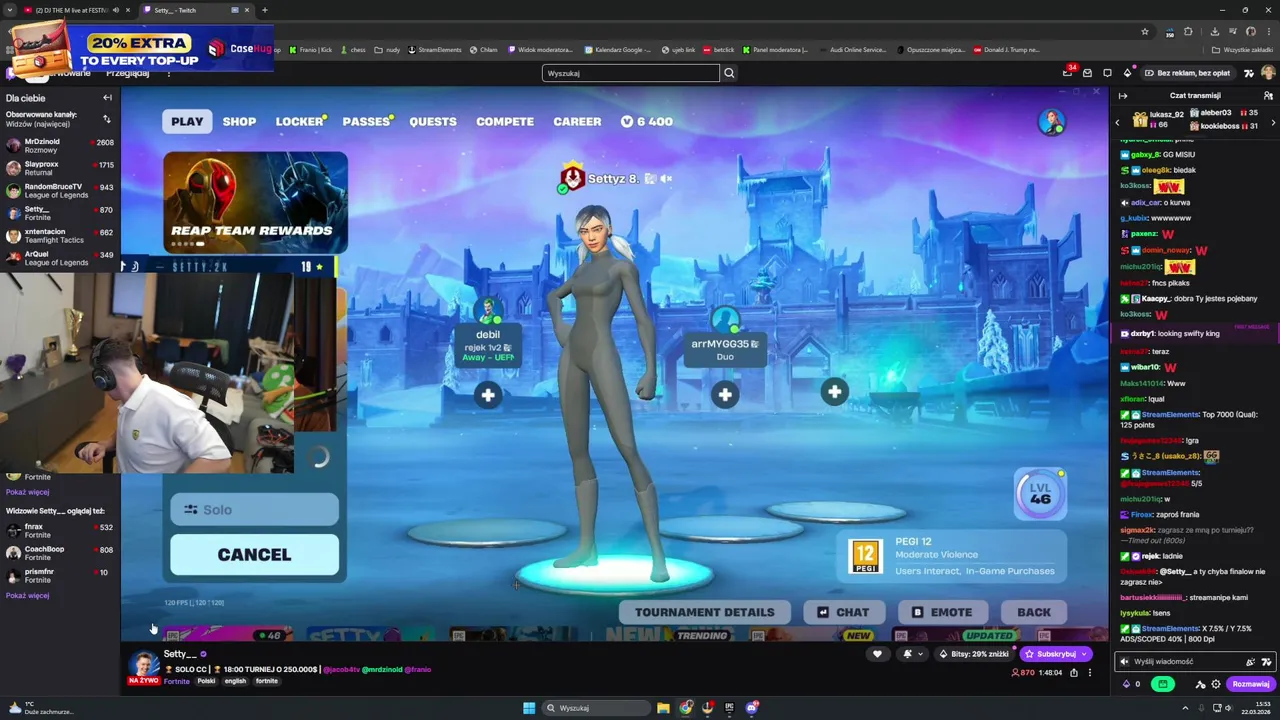
Task: Open the chat community members icon
Action: (1268, 96)
